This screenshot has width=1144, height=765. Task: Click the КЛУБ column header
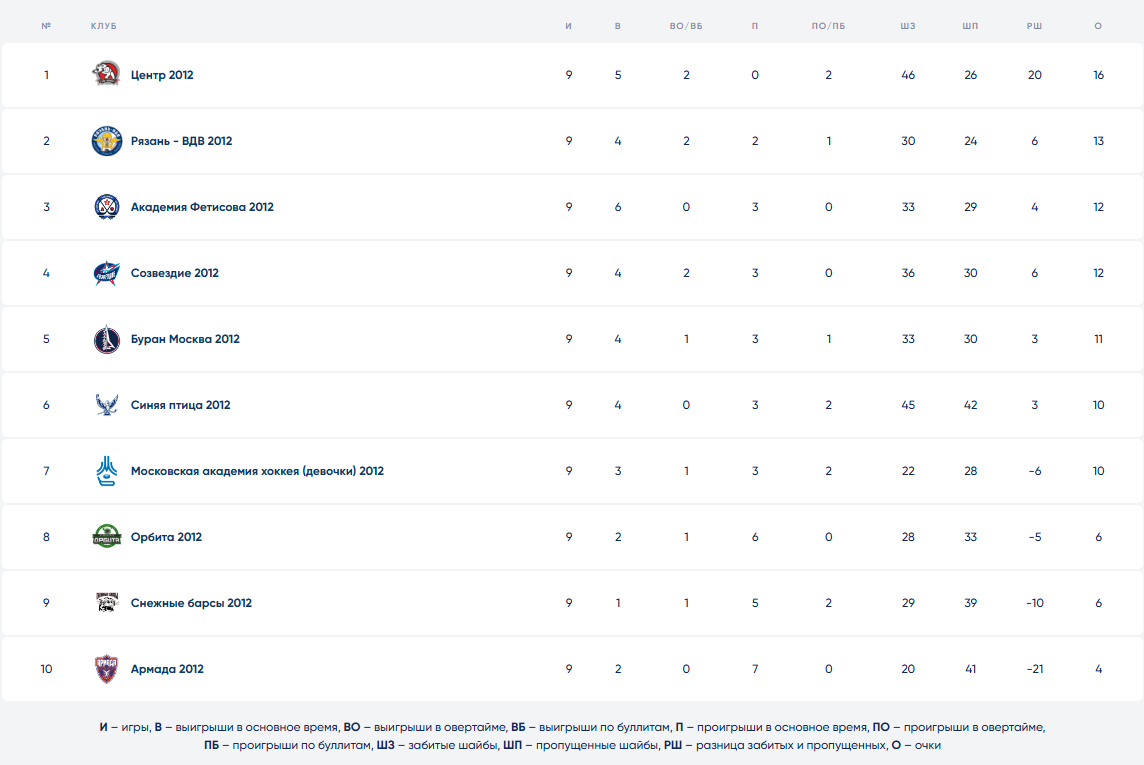point(103,26)
